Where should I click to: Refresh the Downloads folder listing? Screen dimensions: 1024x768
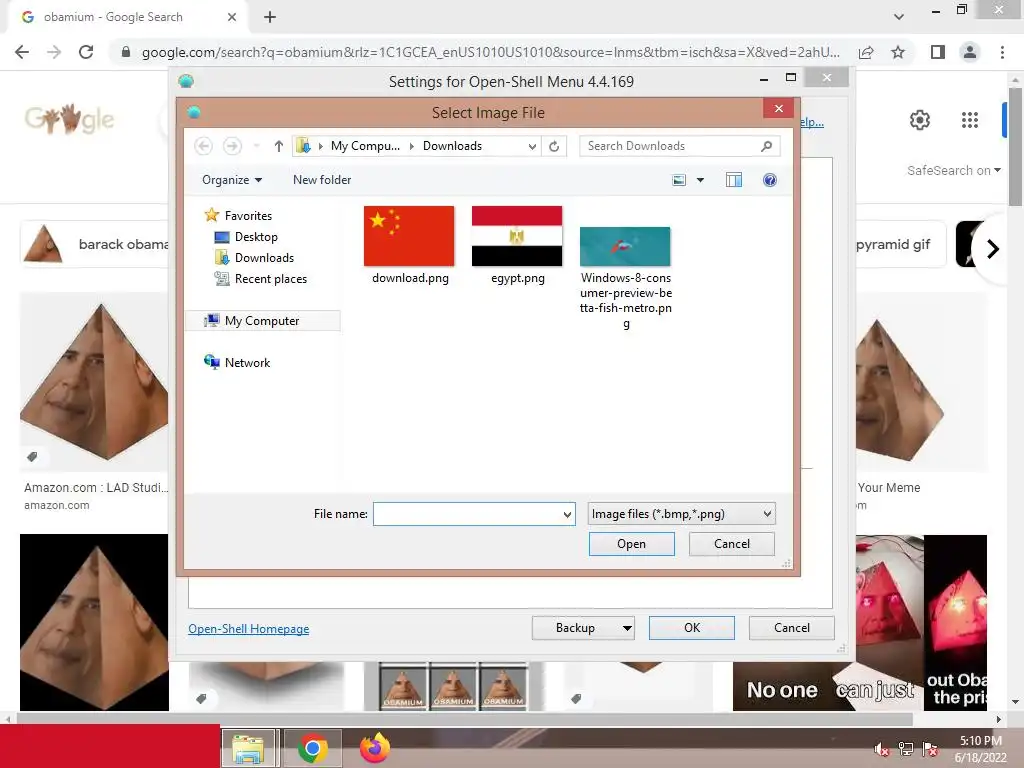point(554,146)
